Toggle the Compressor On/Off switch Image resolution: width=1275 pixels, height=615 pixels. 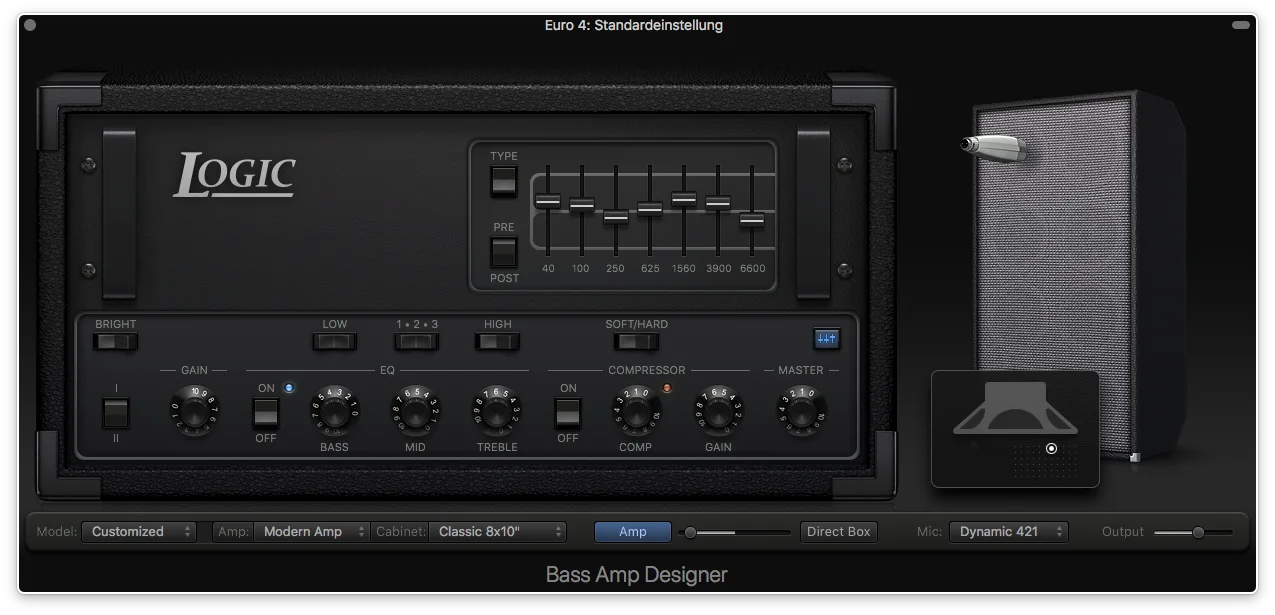(x=568, y=412)
